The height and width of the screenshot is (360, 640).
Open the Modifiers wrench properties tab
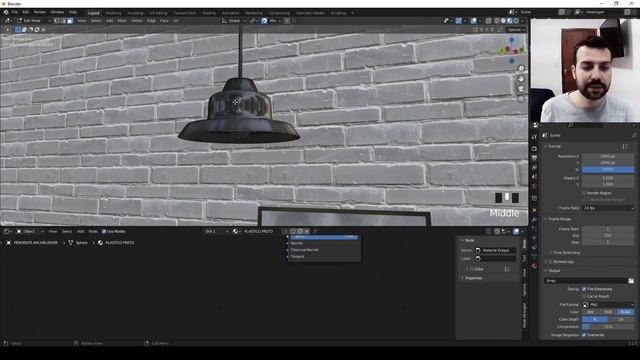point(534,220)
